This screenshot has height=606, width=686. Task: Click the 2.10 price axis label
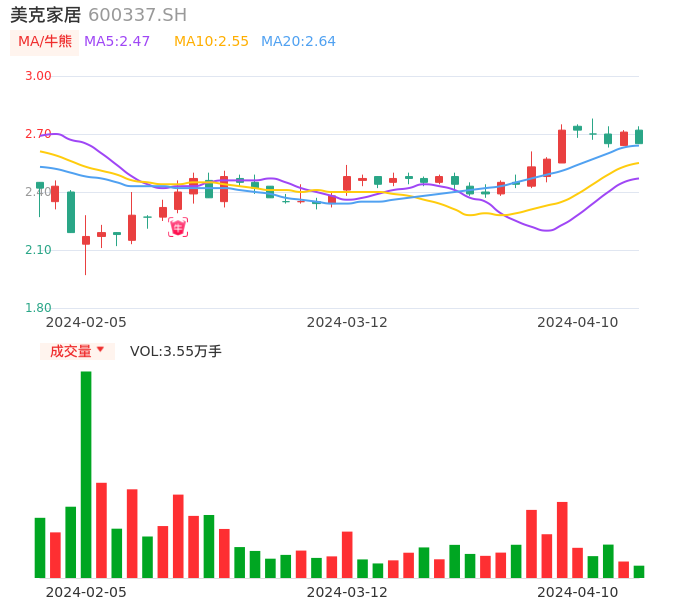38,250
